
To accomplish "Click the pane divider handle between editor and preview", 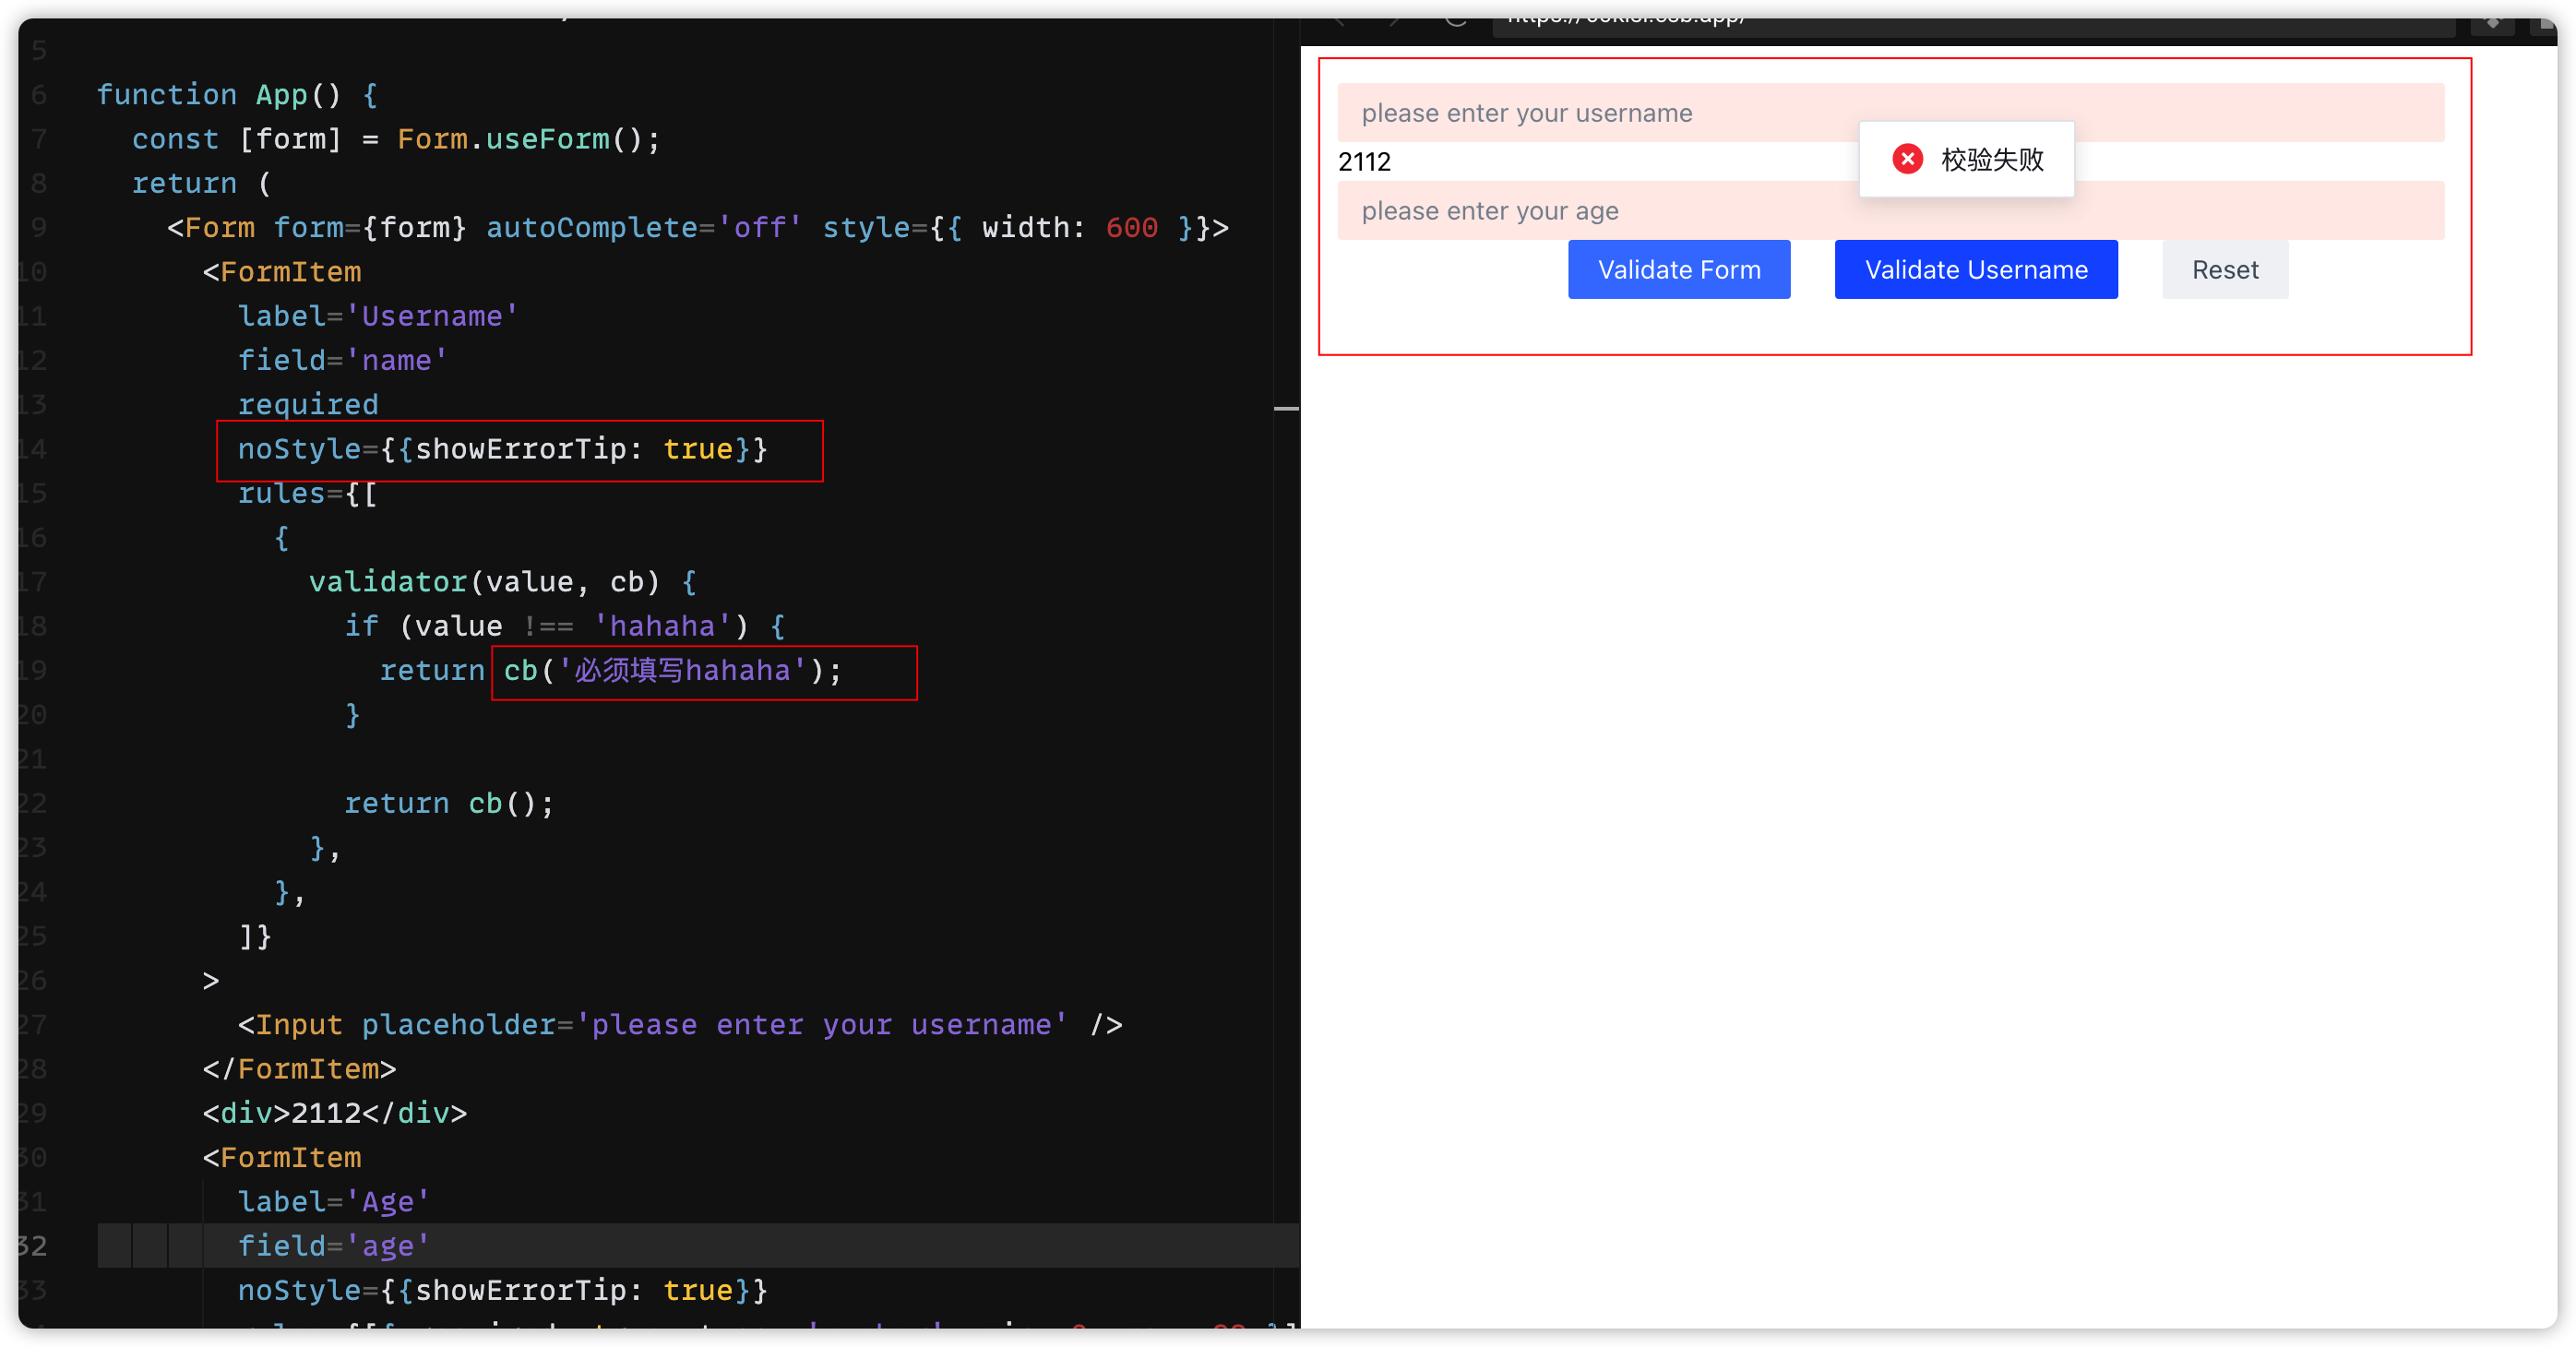I will click(1288, 410).
